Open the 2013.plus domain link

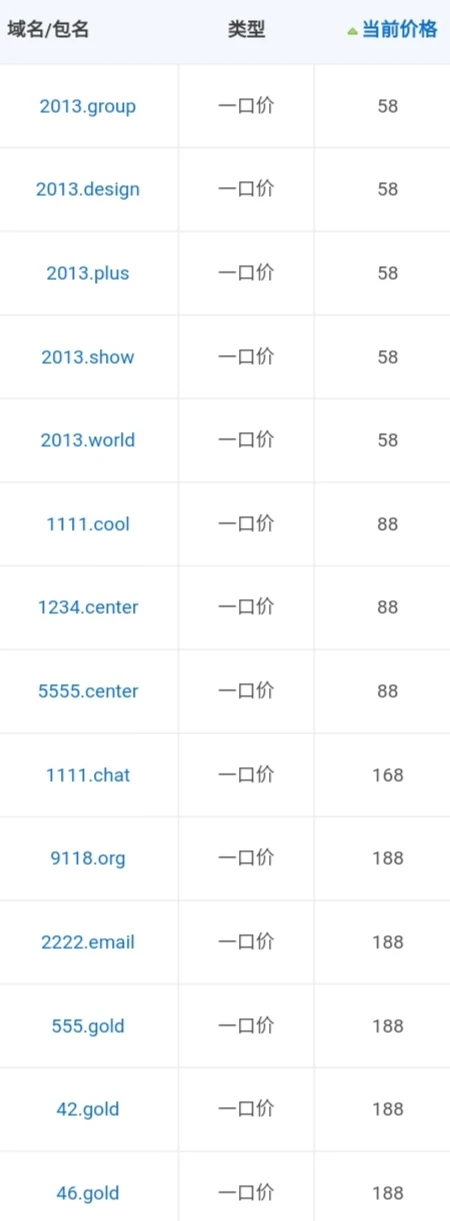[88, 273]
